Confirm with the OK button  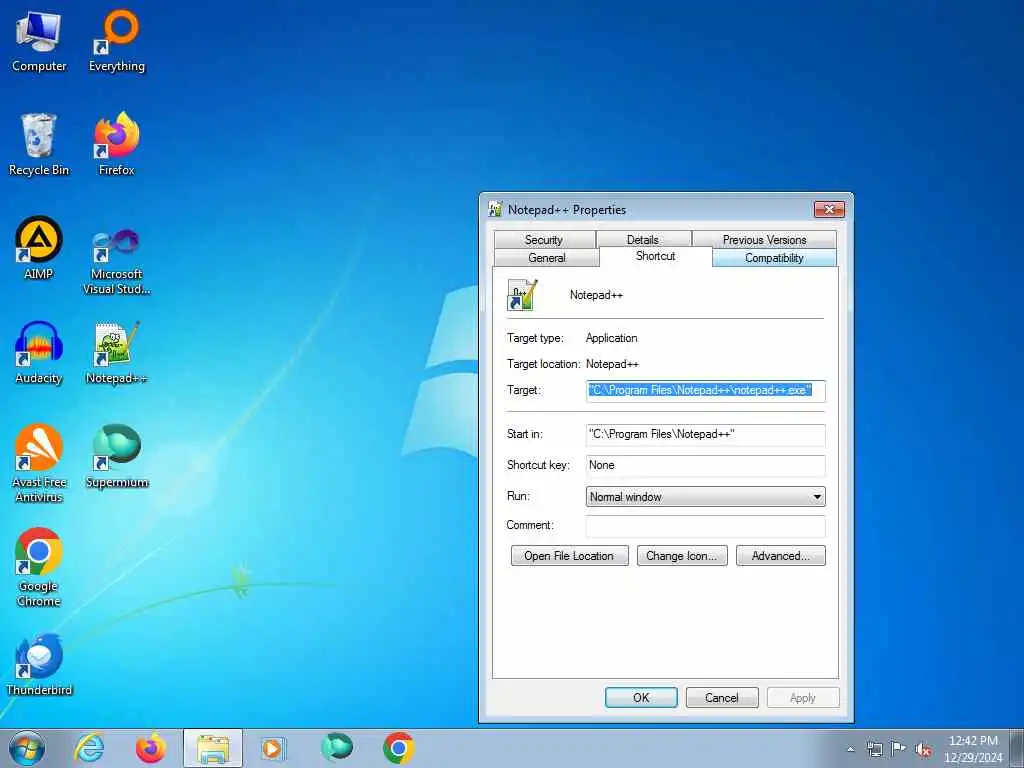click(641, 697)
